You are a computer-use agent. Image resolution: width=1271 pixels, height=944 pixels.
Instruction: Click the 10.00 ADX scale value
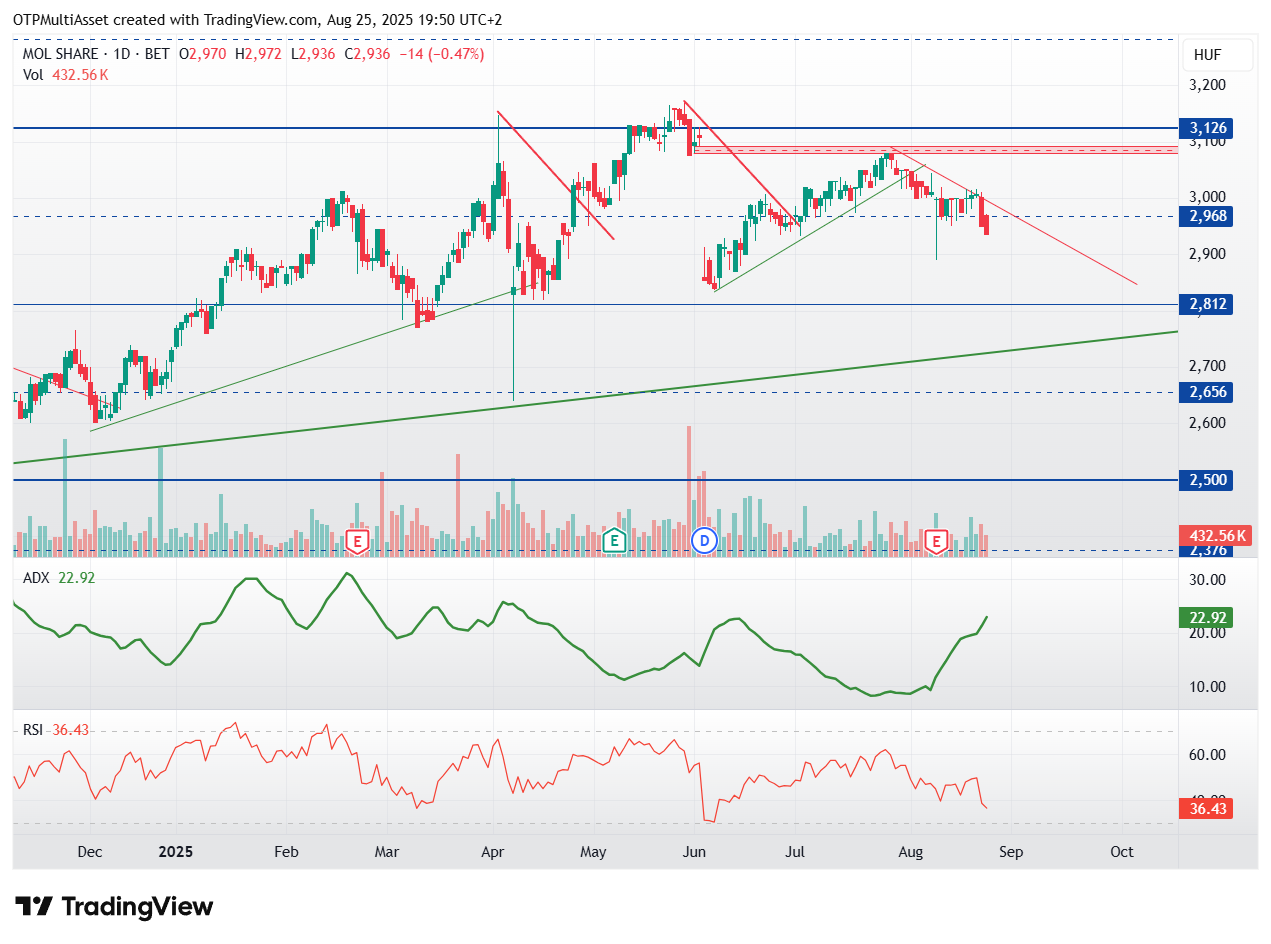pyautogui.click(x=1206, y=687)
